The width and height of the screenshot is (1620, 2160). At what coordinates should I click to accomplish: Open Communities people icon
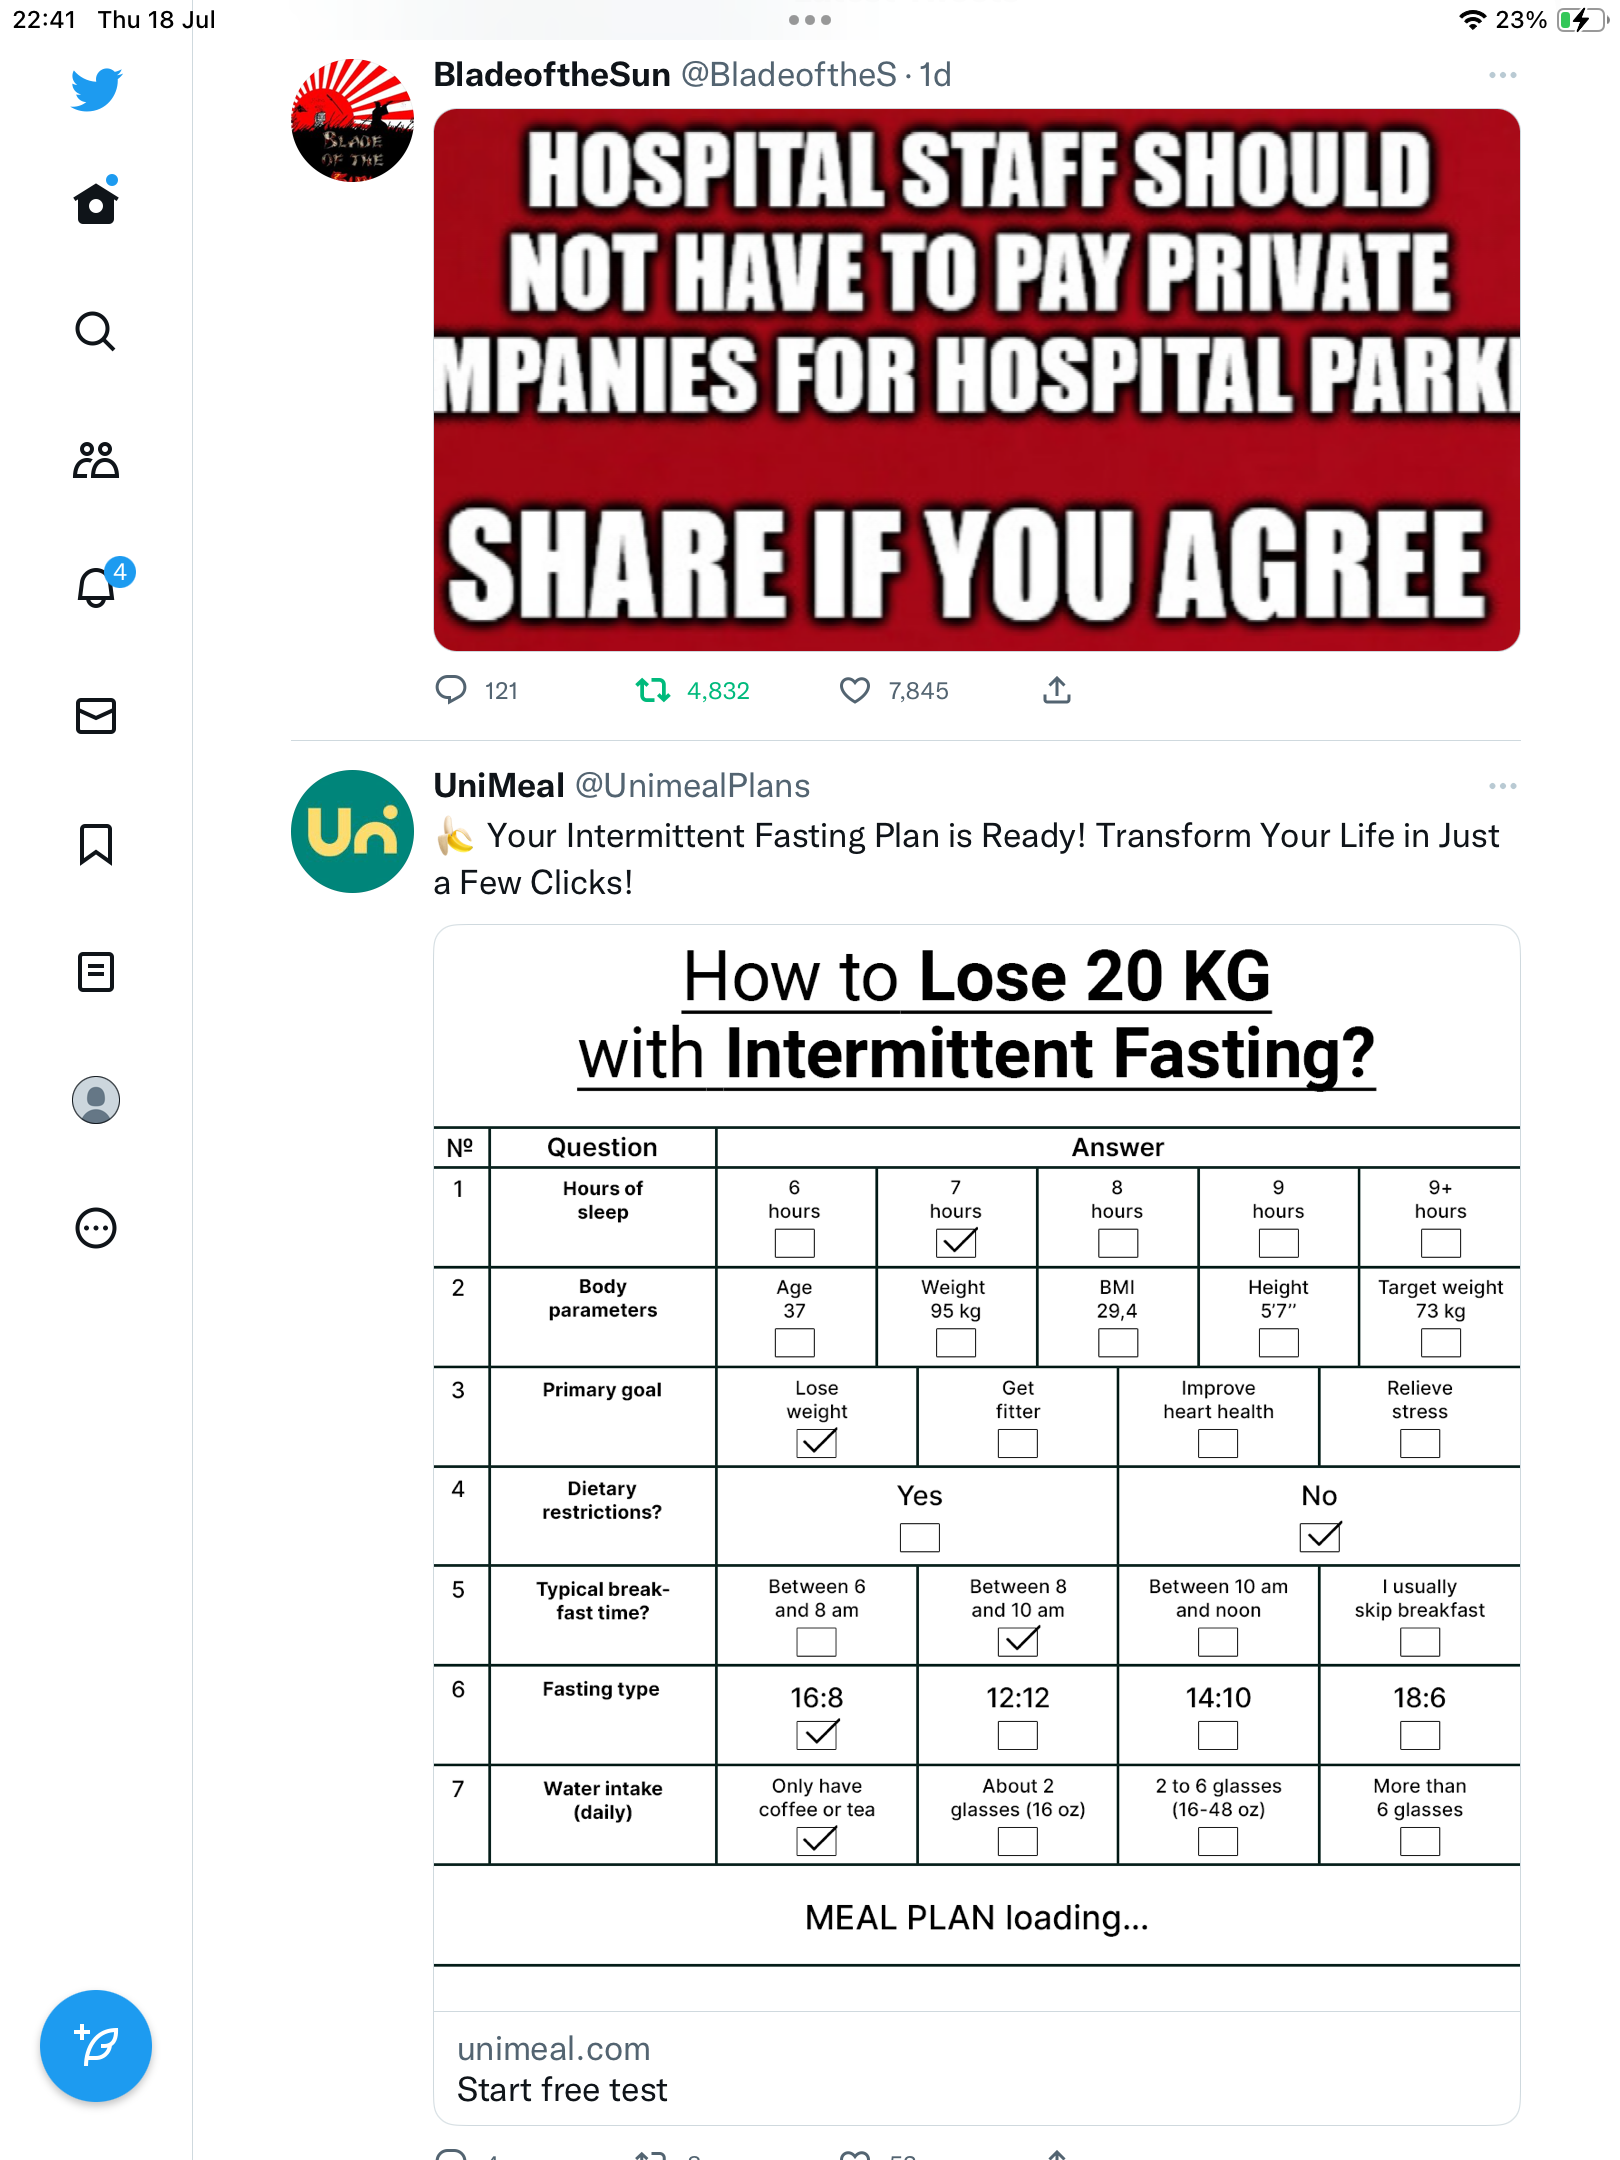pyautogui.click(x=96, y=459)
